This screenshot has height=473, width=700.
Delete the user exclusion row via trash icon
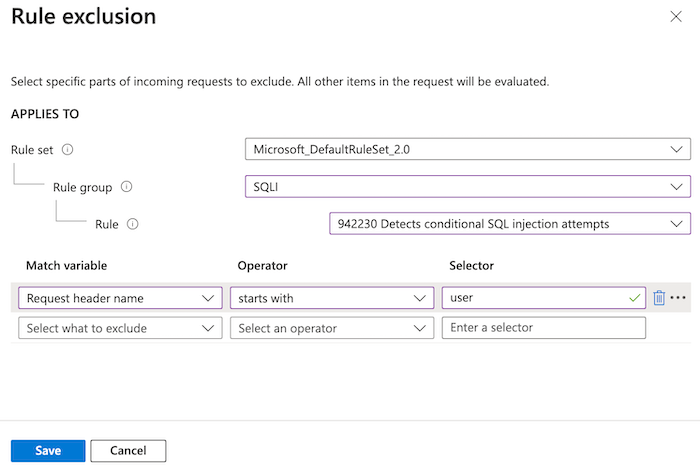659,298
